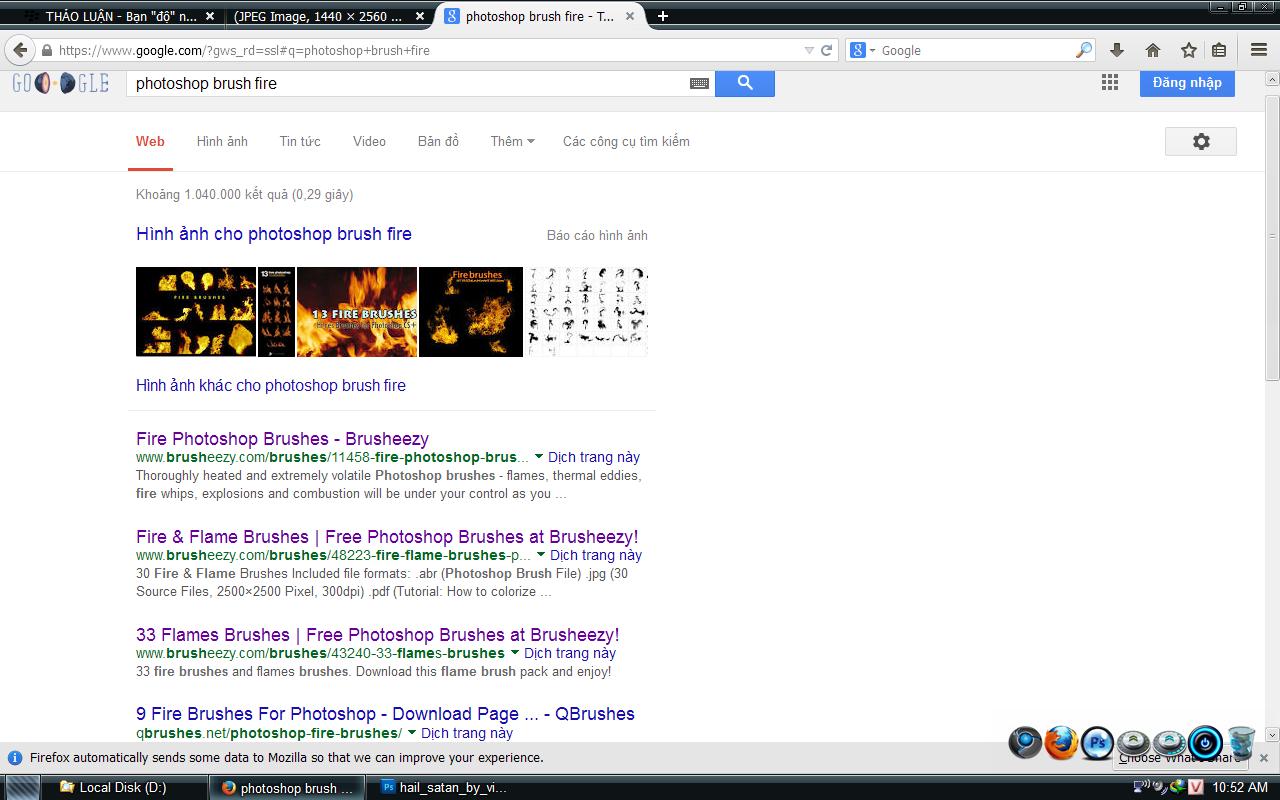This screenshot has width=1280, height=800.
Task: Go back using the browser back arrow
Action: click(20, 50)
